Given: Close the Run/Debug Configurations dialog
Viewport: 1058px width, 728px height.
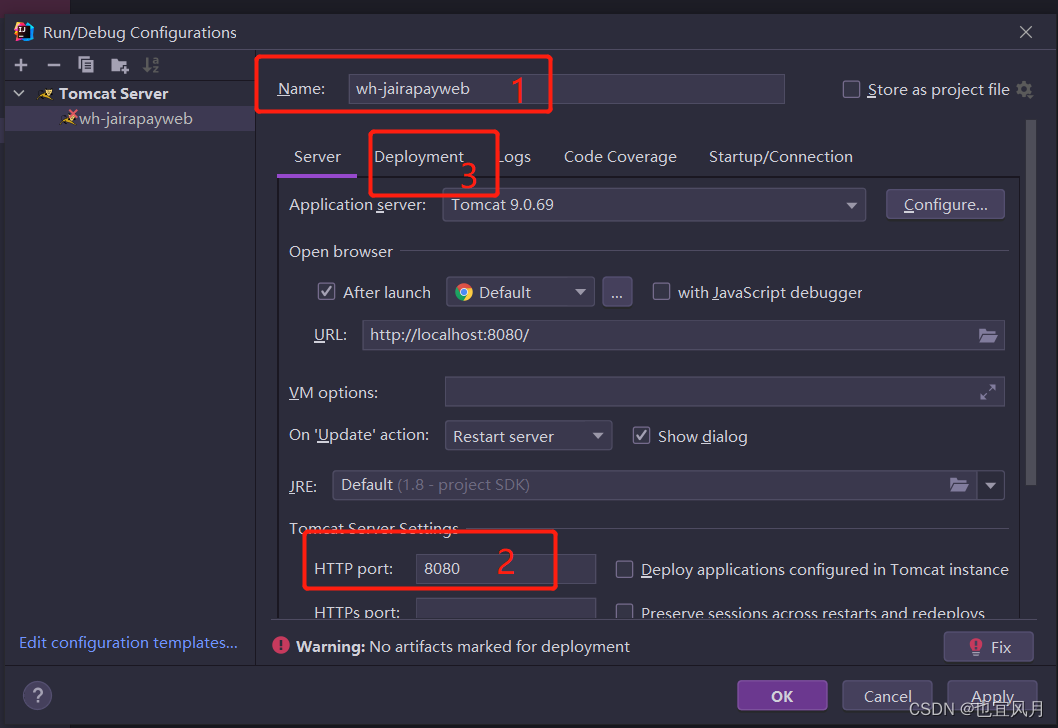Looking at the screenshot, I should [x=1026, y=32].
